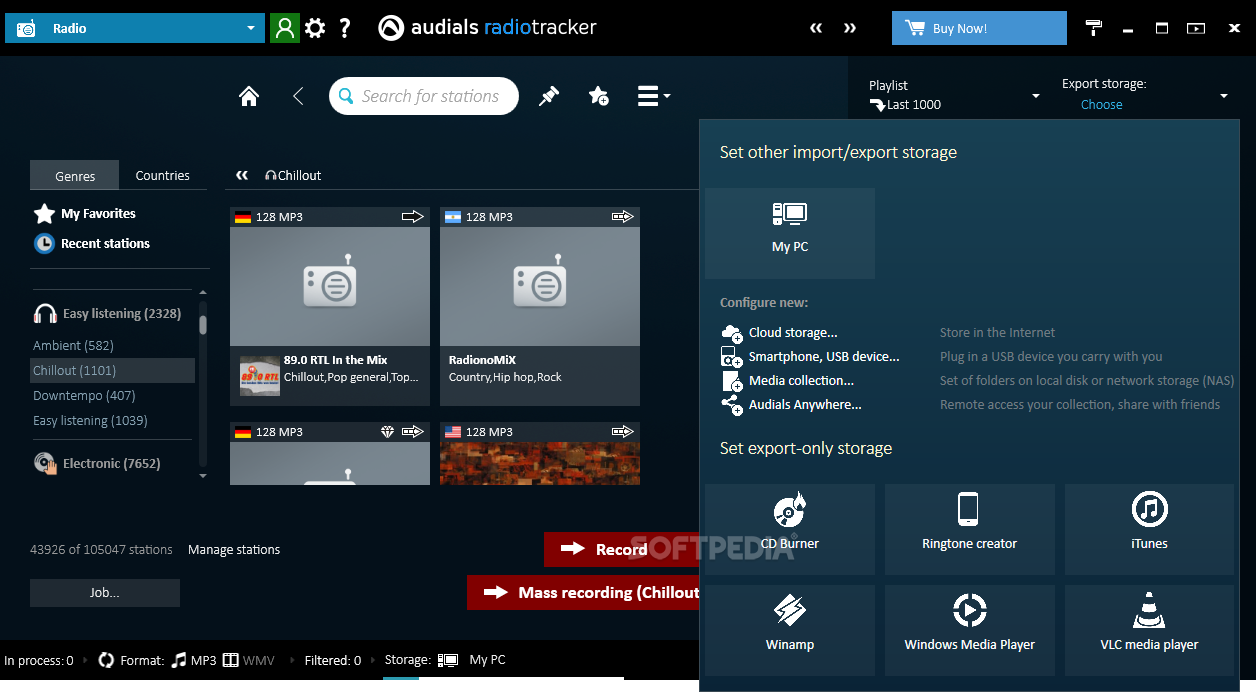Screen dimensions: 1256x692
Task: Click the previous double-chevron in title bar
Action: pos(816,28)
